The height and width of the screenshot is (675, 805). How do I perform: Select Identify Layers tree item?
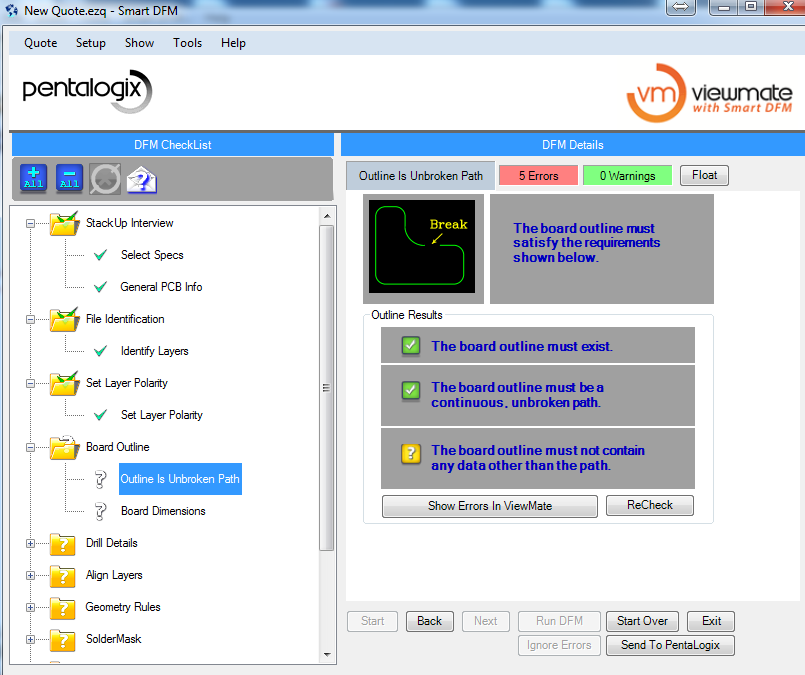coord(155,351)
